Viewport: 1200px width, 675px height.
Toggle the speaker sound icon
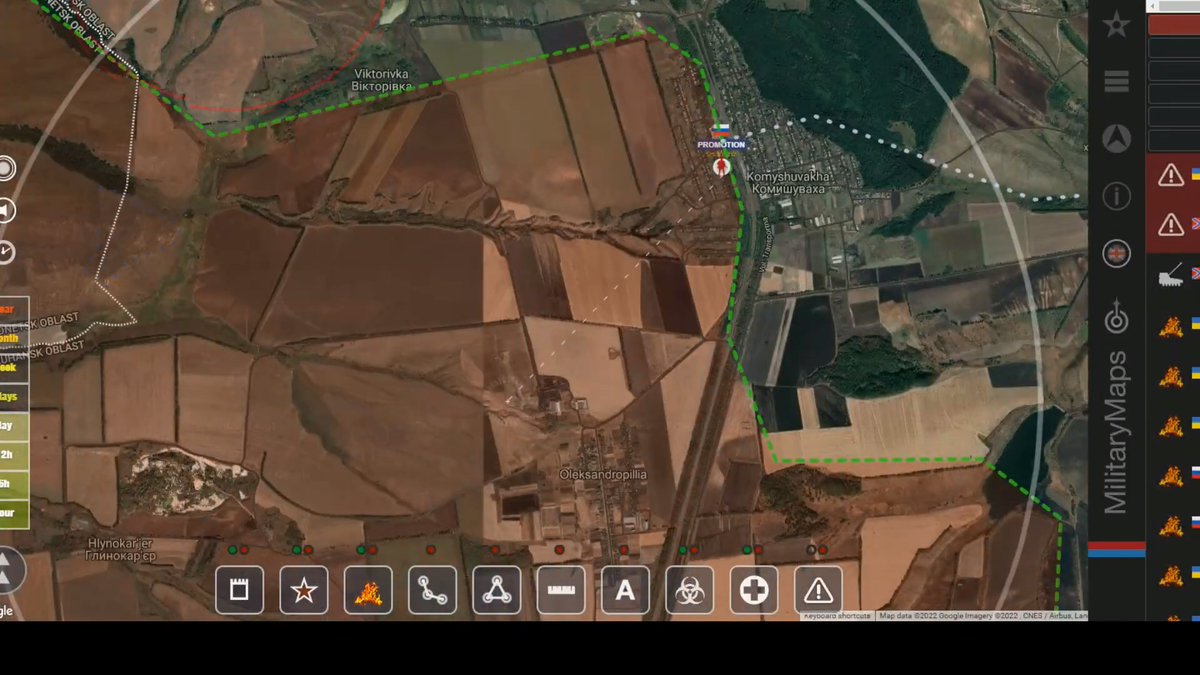click(x=6, y=210)
